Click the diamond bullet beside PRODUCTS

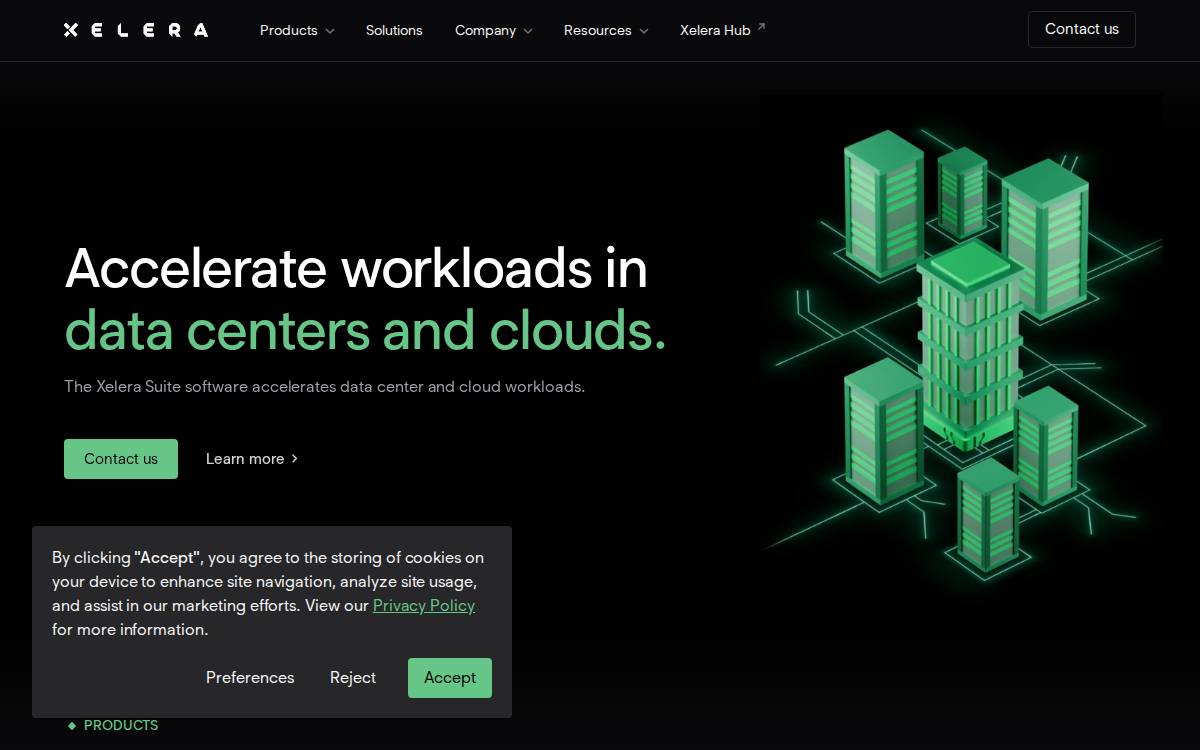point(72,725)
